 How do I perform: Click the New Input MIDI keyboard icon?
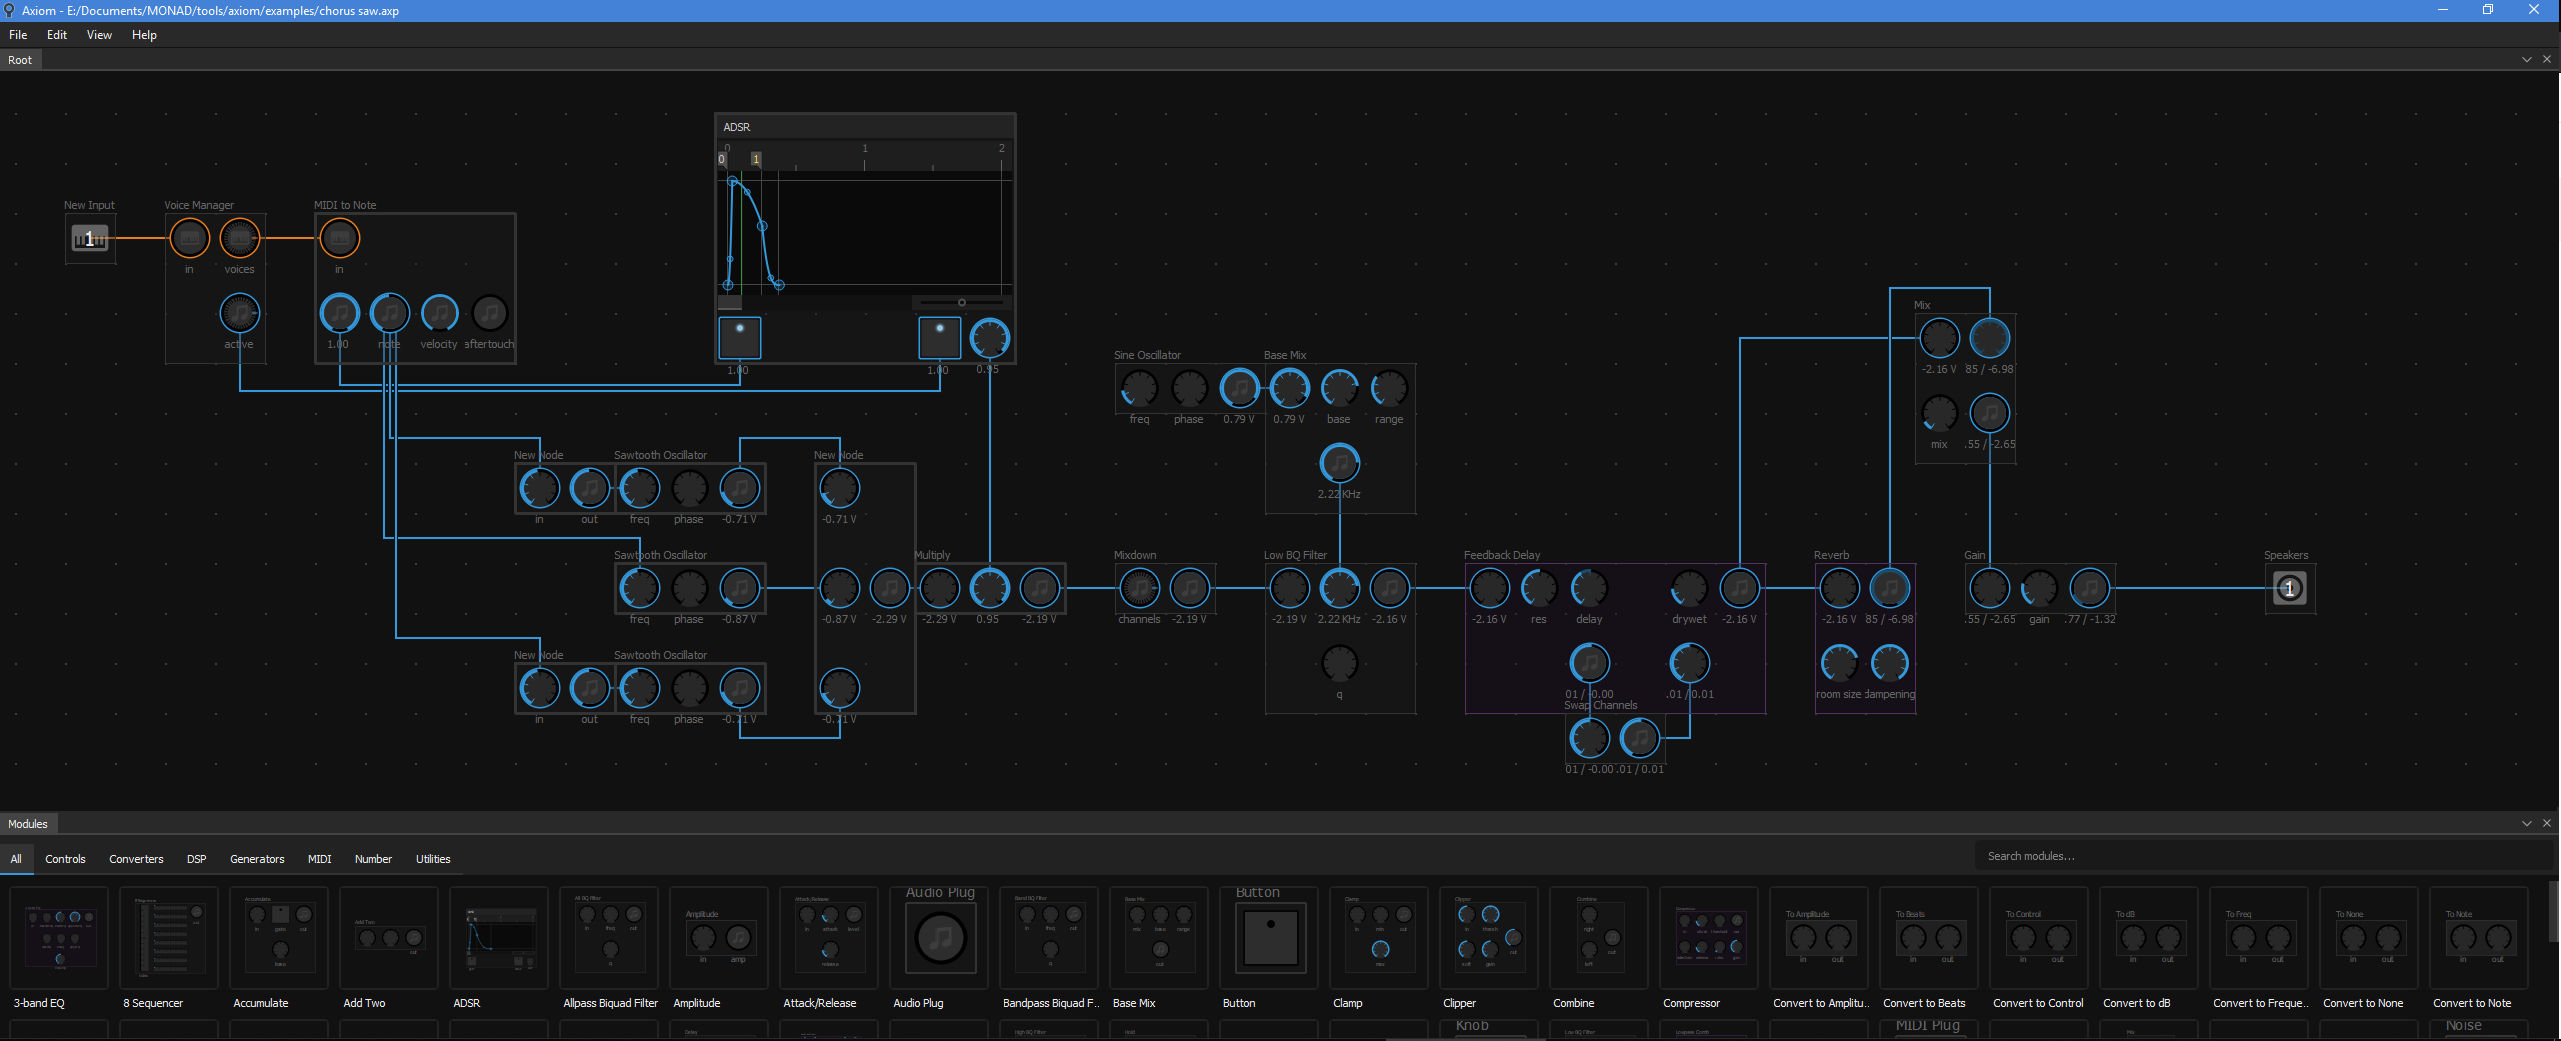pos(90,238)
